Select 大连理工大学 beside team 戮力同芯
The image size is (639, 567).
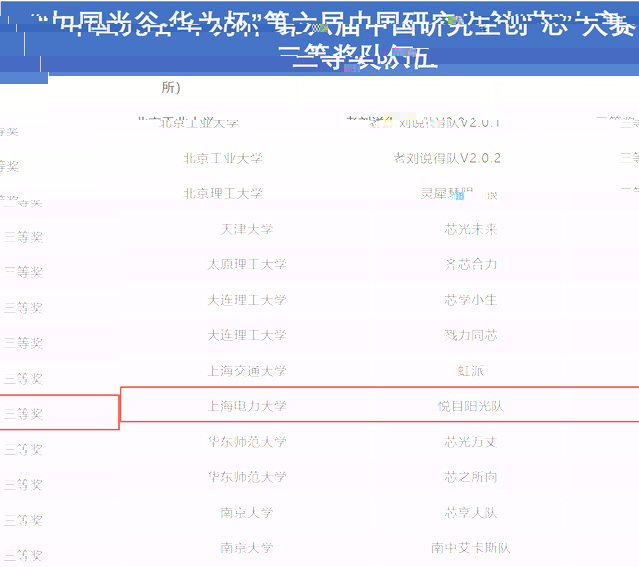tap(247, 335)
